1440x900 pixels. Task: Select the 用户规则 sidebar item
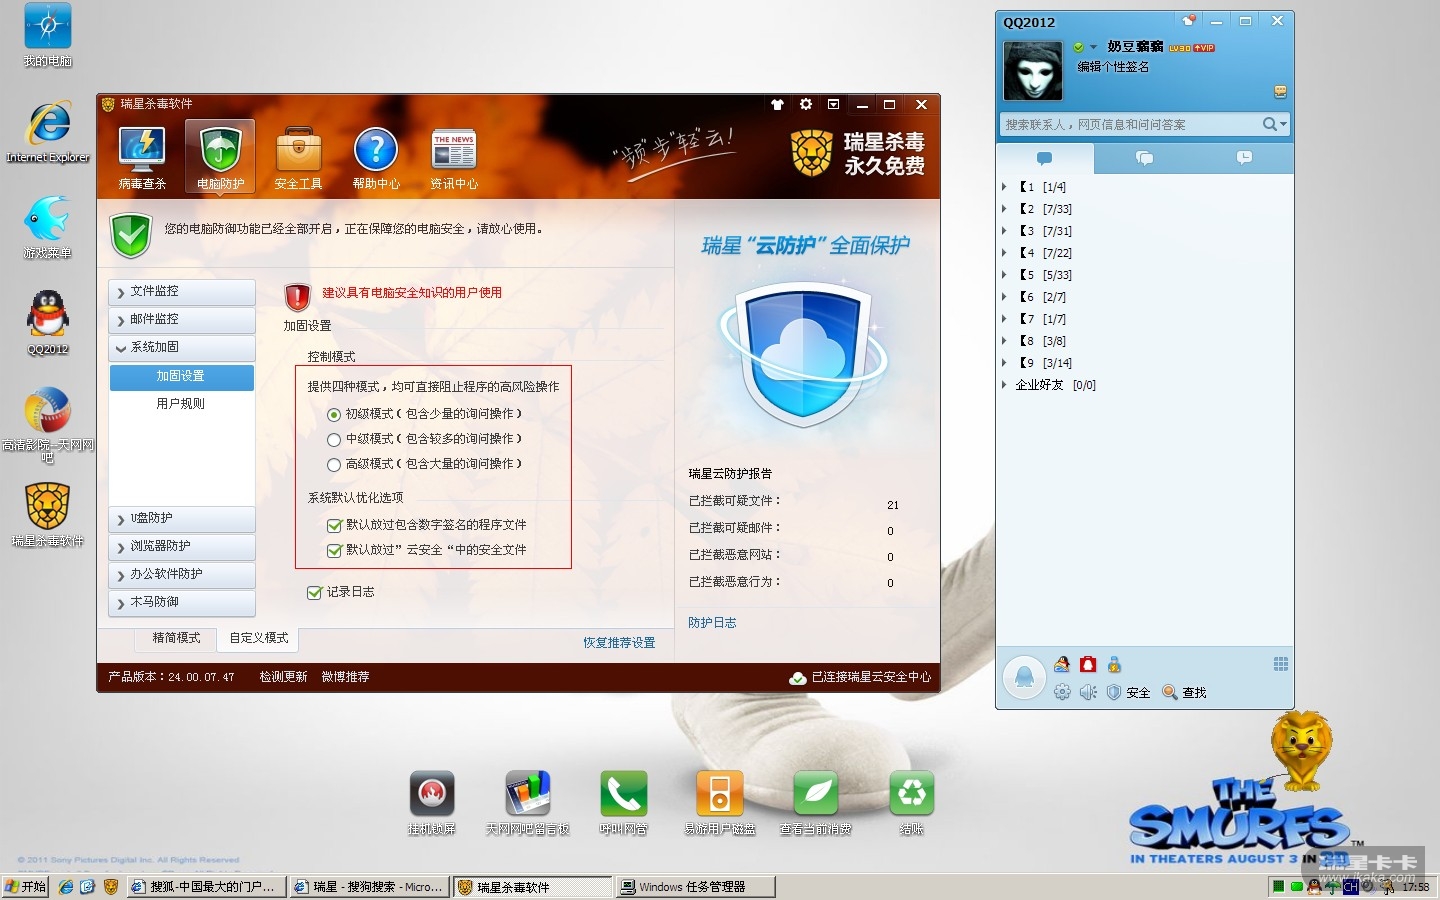point(181,404)
